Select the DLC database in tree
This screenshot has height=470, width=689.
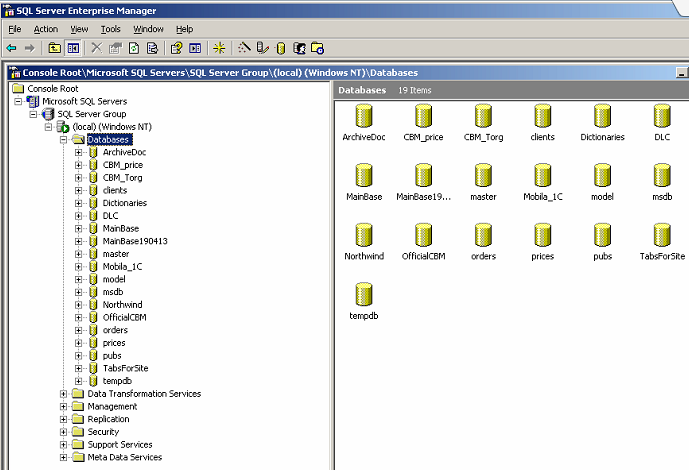pyautogui.click(x=110, y=216)
